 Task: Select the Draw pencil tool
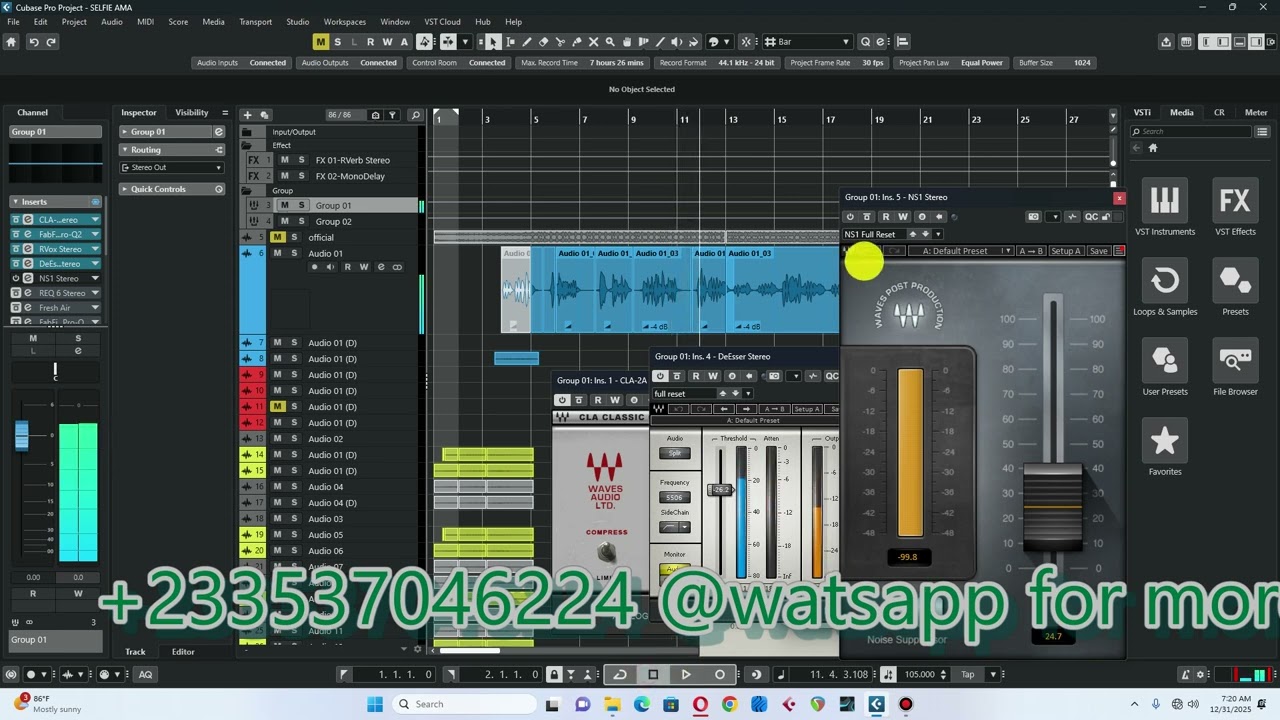click(x=527, y=42)
